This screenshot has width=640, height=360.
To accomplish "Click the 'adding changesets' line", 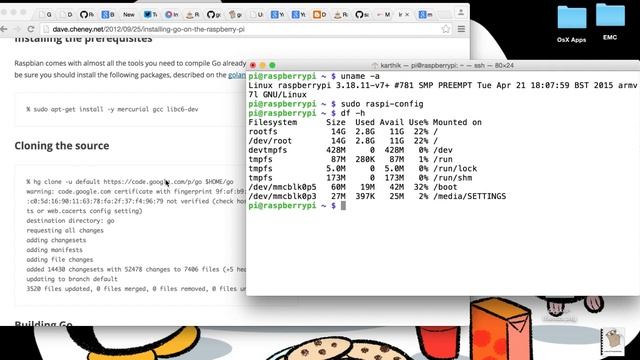I will 56,240.
